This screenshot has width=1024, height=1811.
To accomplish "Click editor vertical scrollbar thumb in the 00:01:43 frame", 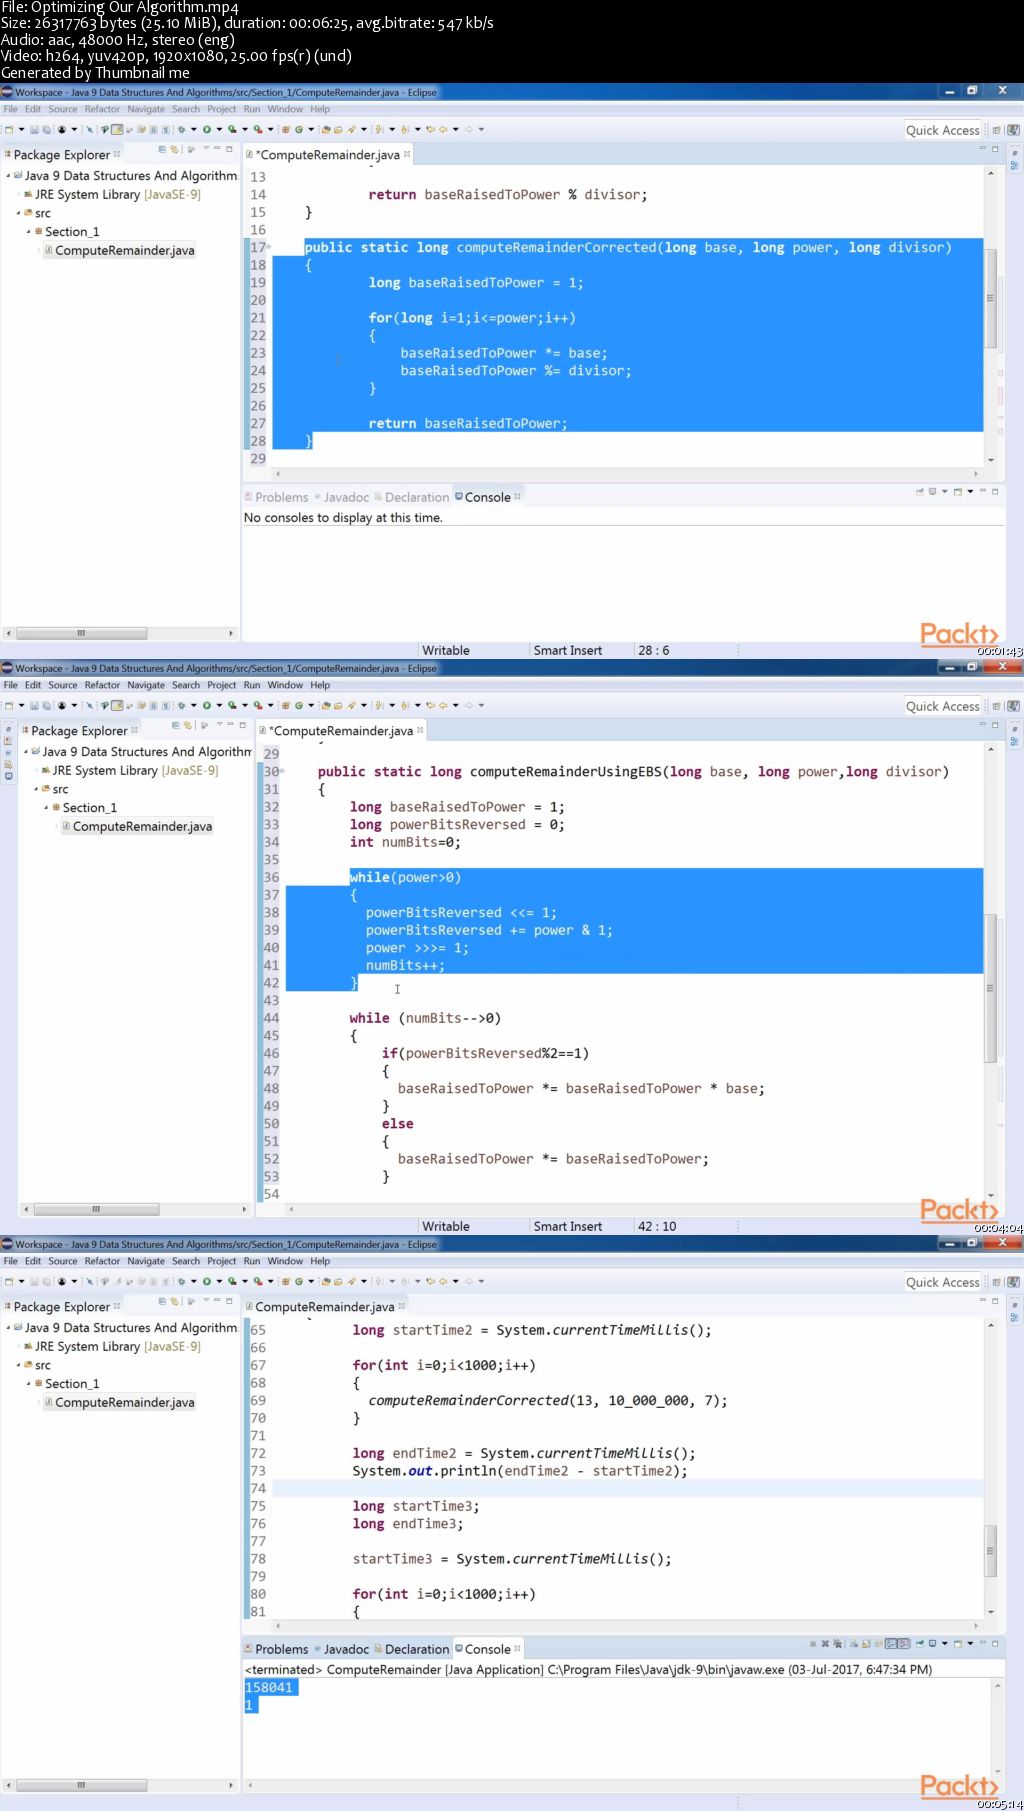I will 990,298.
